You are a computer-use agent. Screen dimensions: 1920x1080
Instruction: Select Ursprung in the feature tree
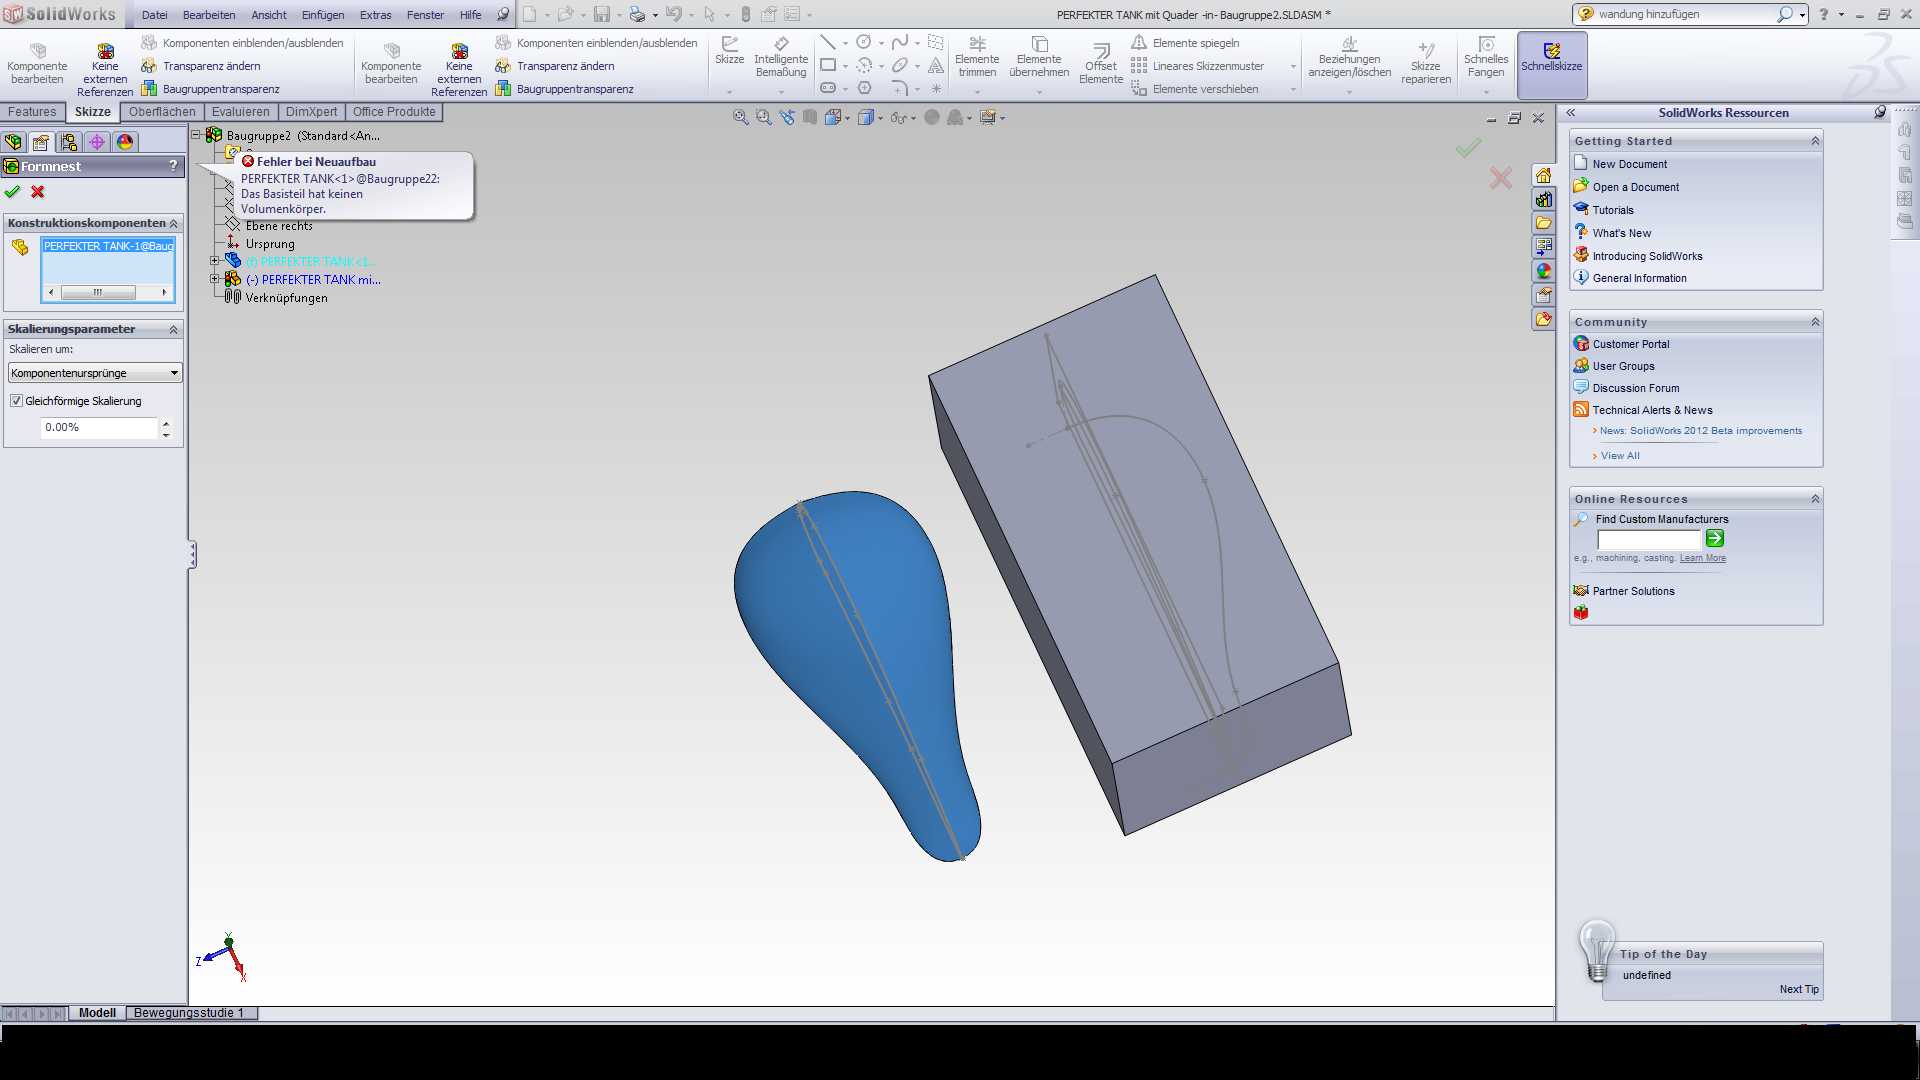click(x=270, y=244)
